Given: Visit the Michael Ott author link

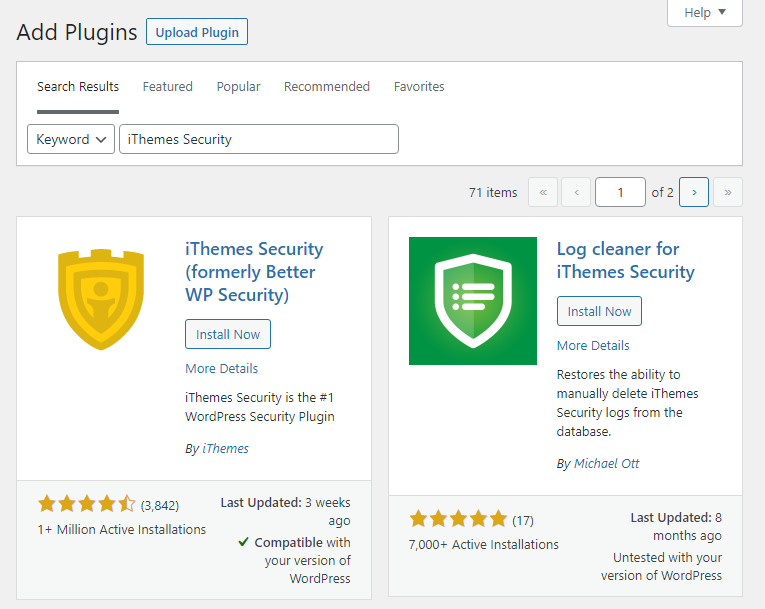Looking at the screenshot, I should tap(606, 464).
